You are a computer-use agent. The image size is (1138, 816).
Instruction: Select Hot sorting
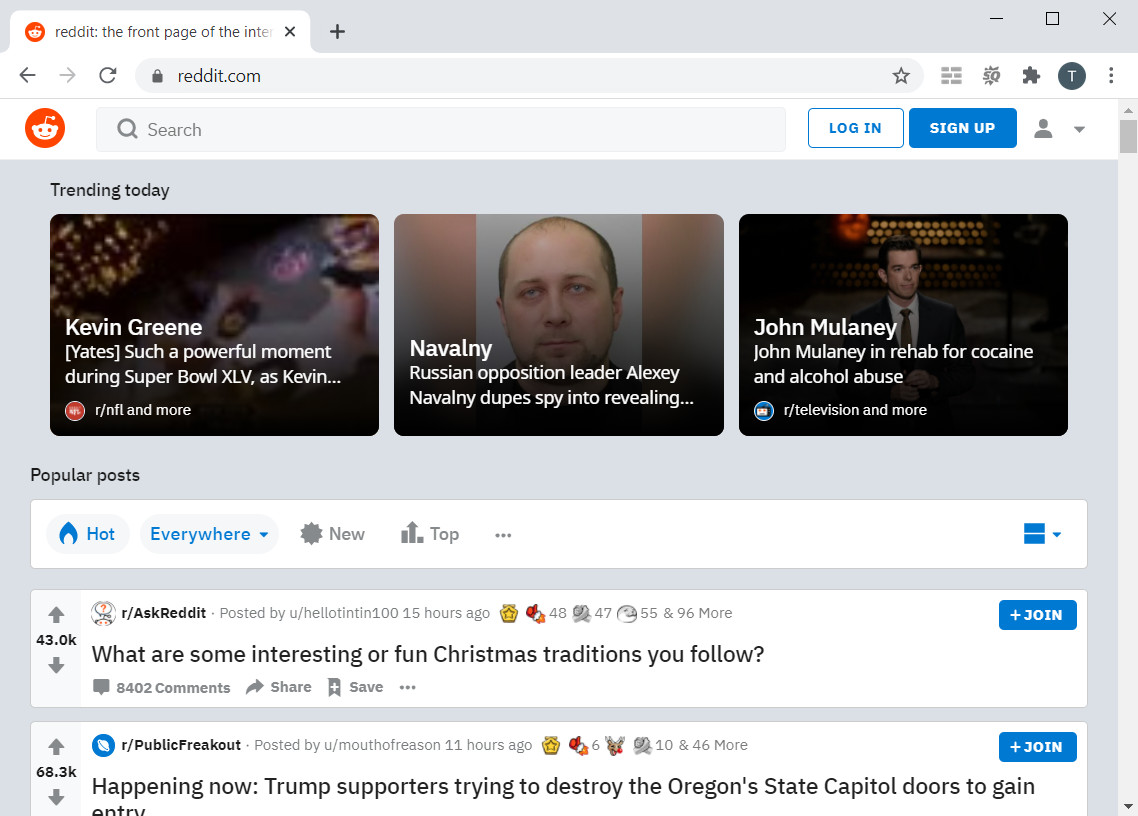pyautogui.click(x=88, y=534)
